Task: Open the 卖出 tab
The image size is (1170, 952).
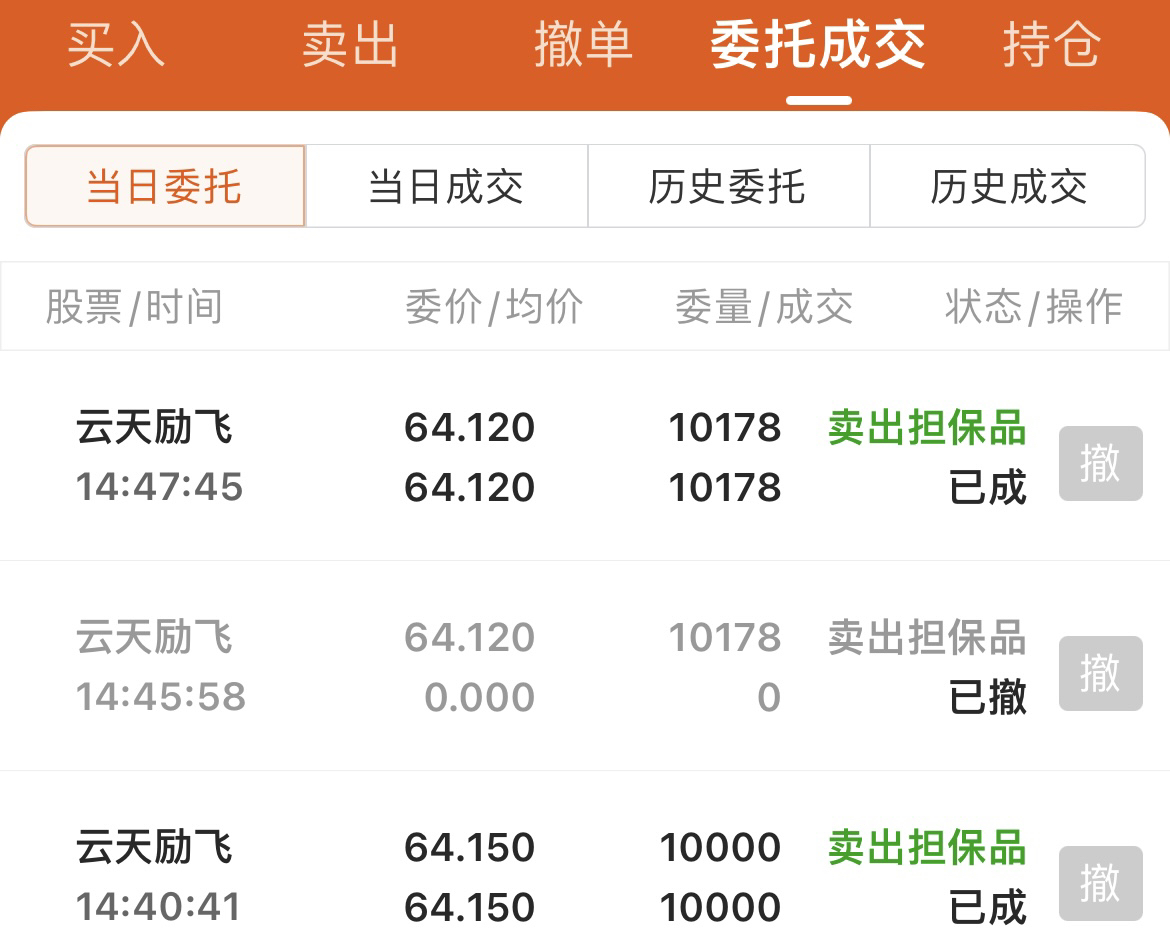Action: point(350,45)
